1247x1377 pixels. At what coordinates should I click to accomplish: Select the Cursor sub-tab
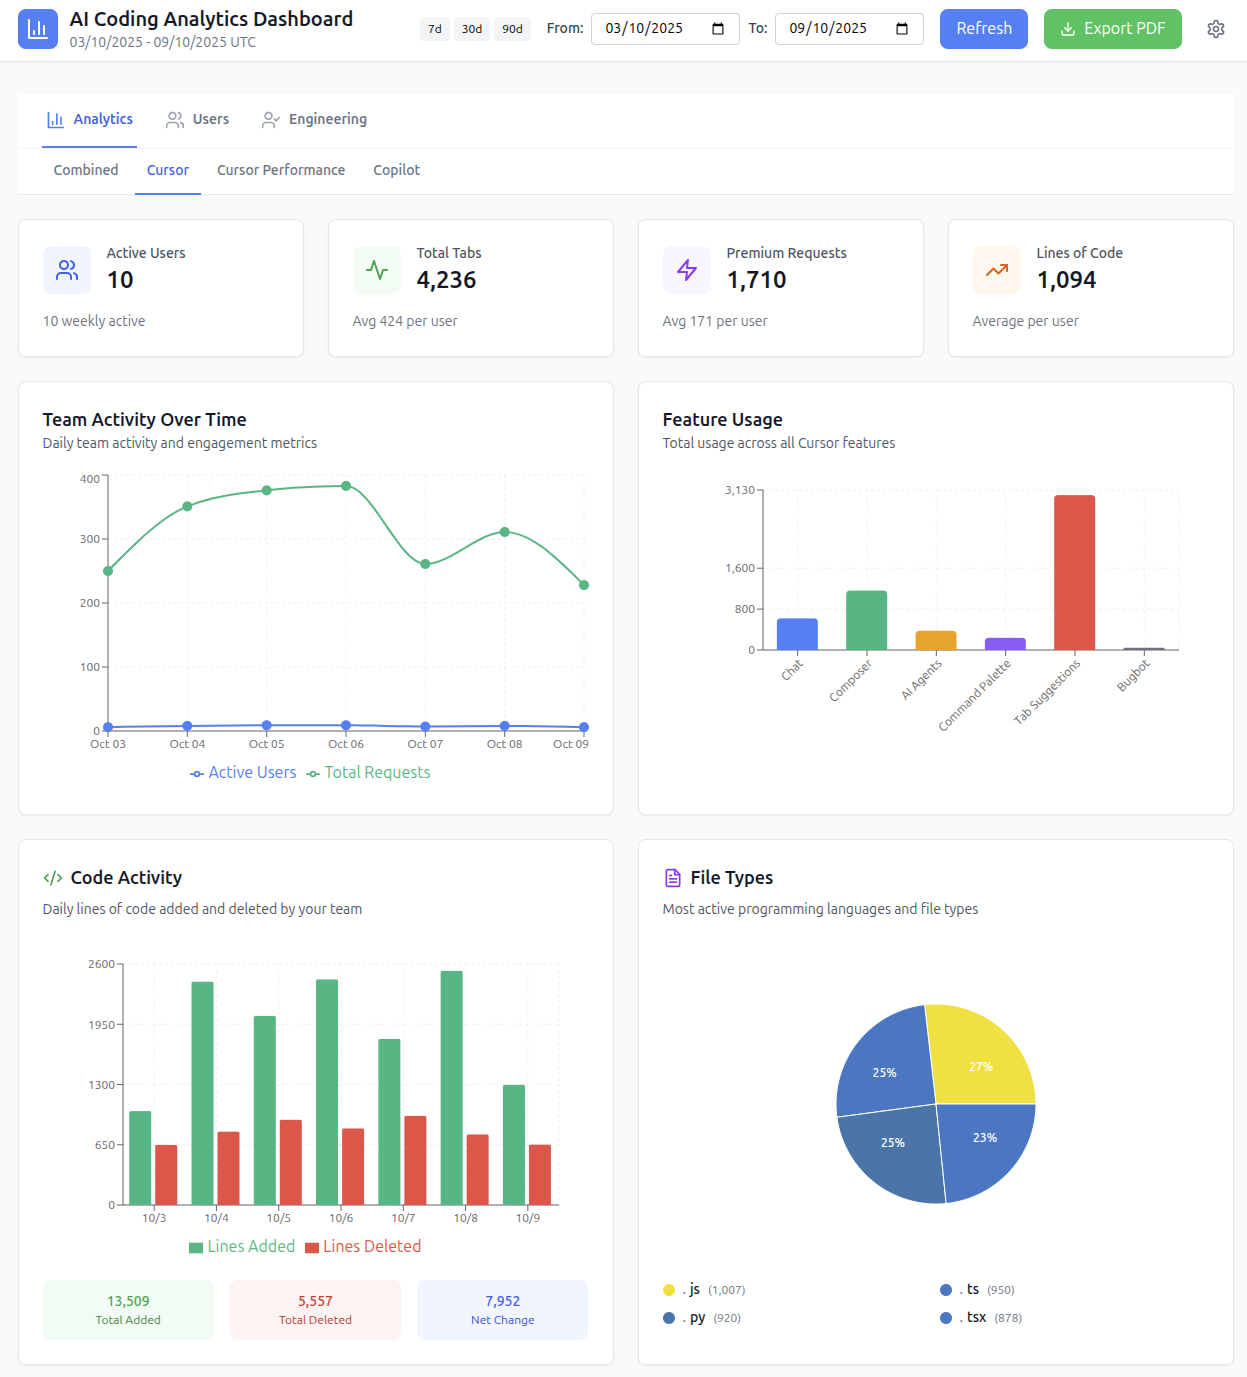[168, 170]
